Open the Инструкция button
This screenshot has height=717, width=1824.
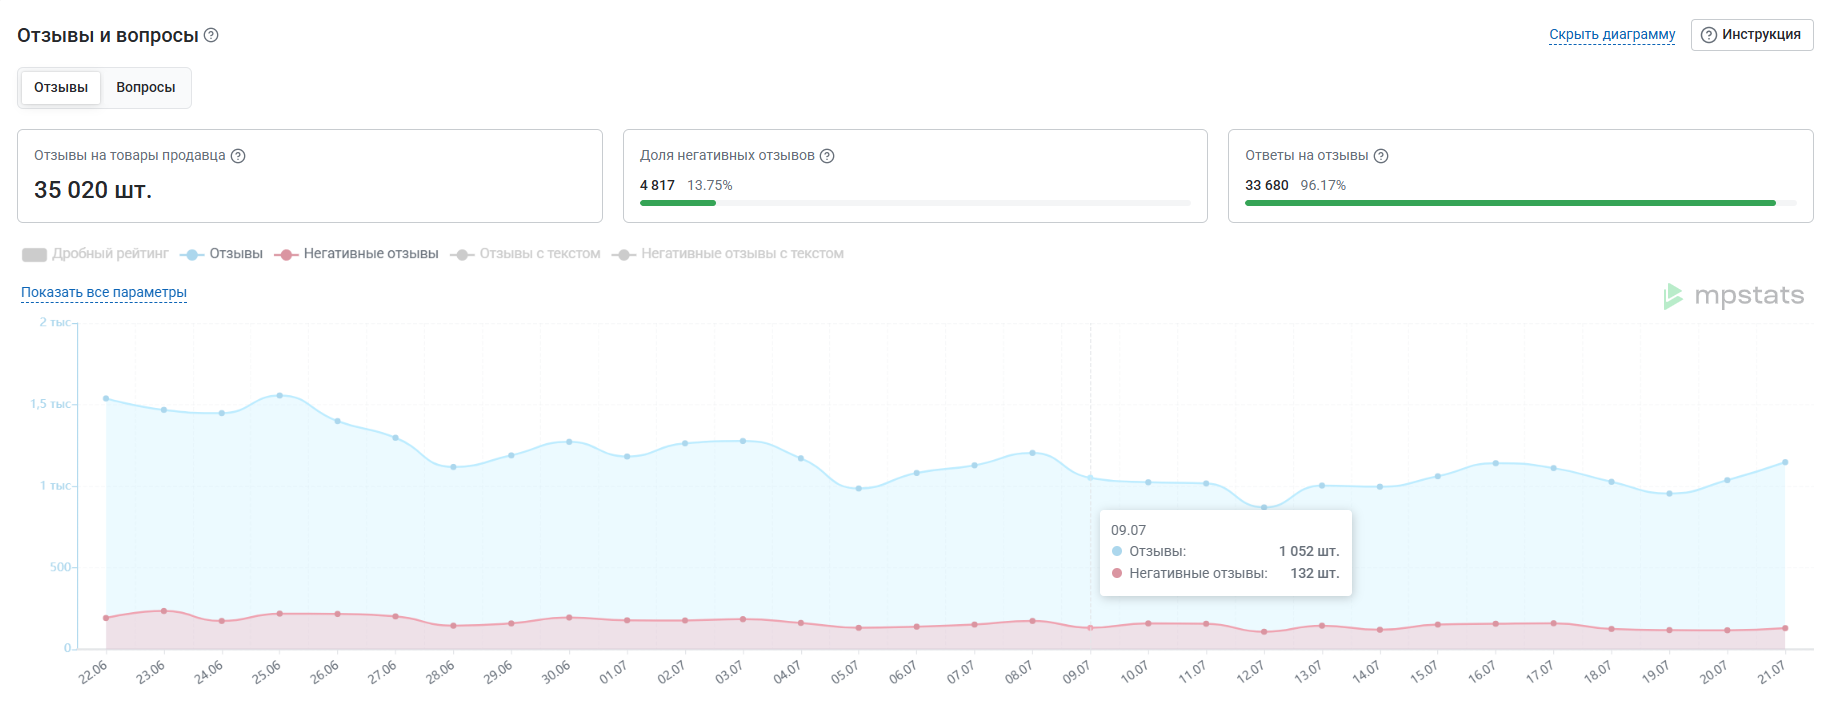pos(1752,35)
